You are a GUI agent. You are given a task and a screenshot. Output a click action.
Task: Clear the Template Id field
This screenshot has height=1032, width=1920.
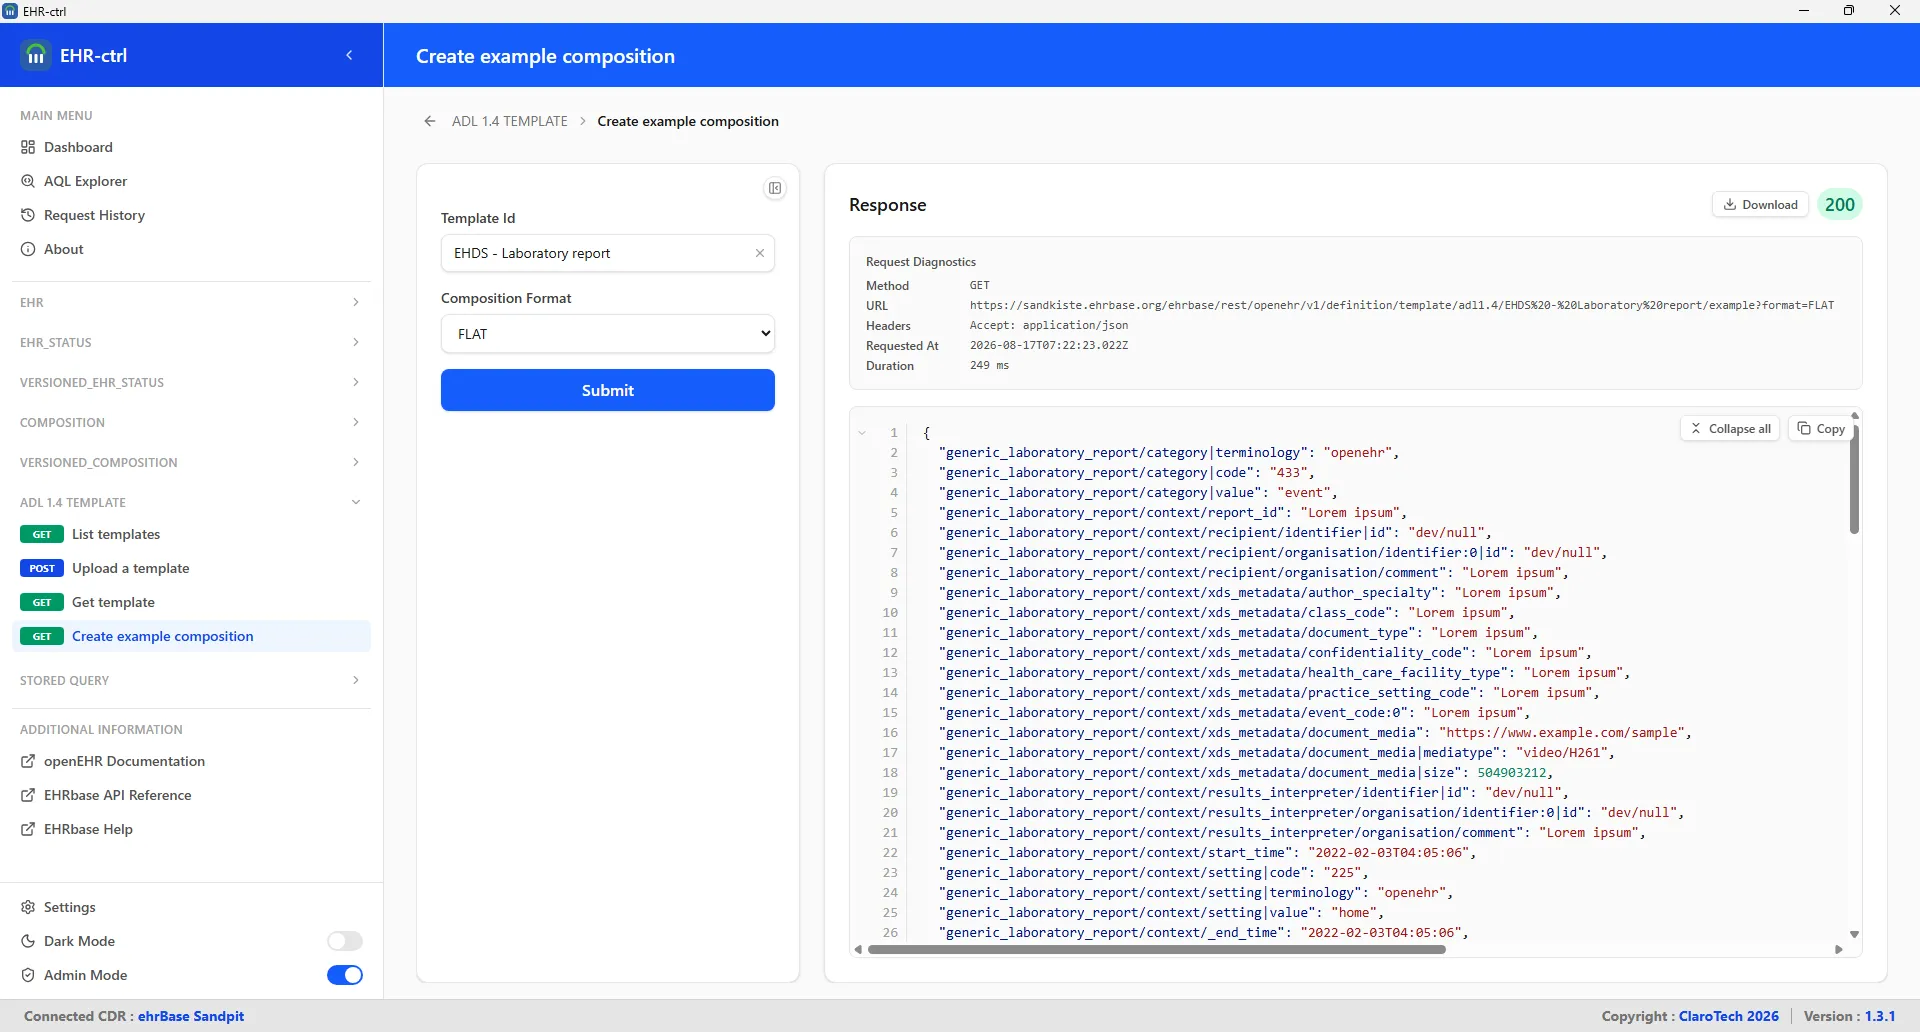(760, 253)
